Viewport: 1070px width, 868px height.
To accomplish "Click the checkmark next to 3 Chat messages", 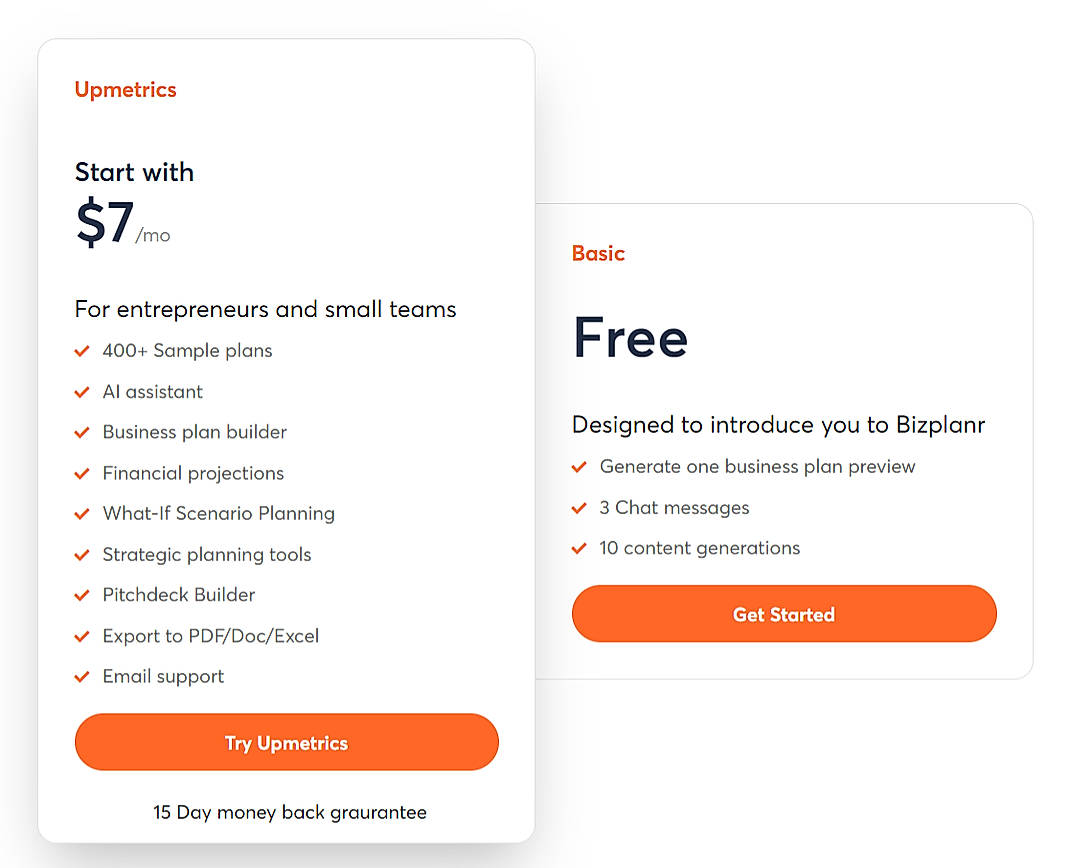I will click(579, 508).
